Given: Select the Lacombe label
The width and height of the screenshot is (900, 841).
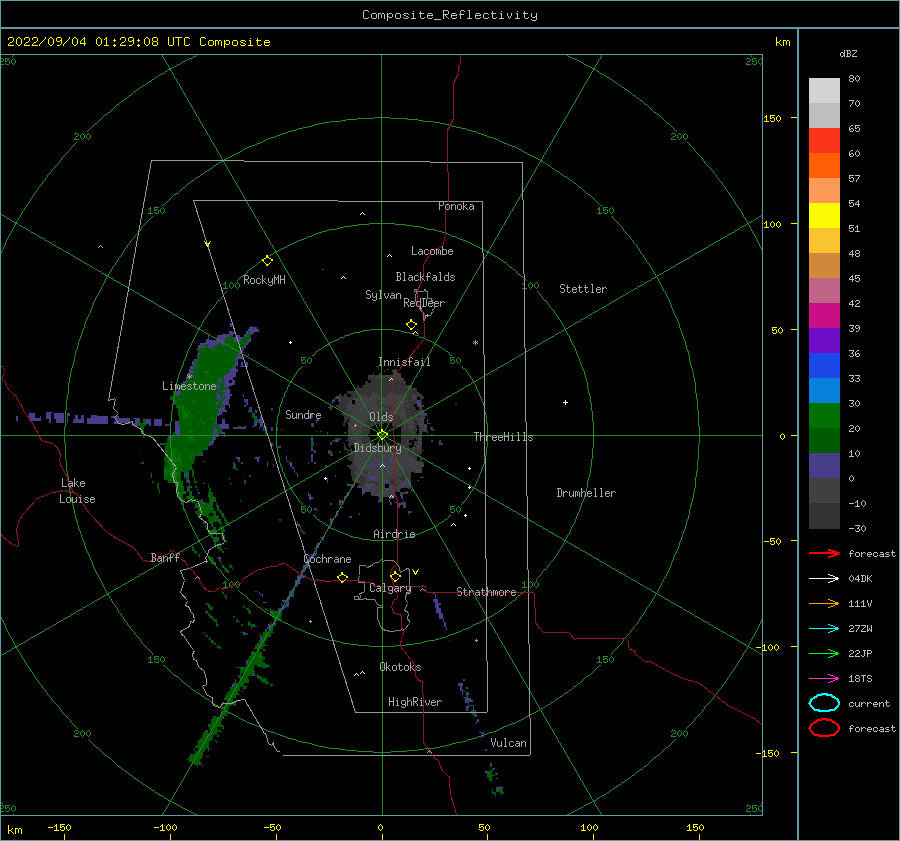Looking at the screenshot, I should click(432, 251).
